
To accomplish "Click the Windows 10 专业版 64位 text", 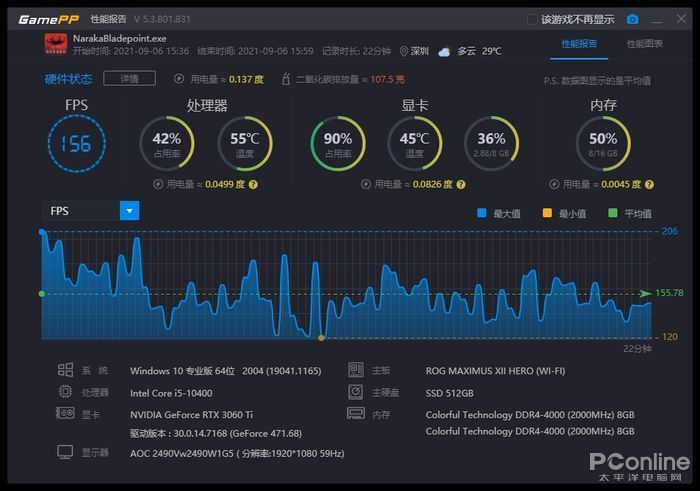I will click(x=182, y=371).
